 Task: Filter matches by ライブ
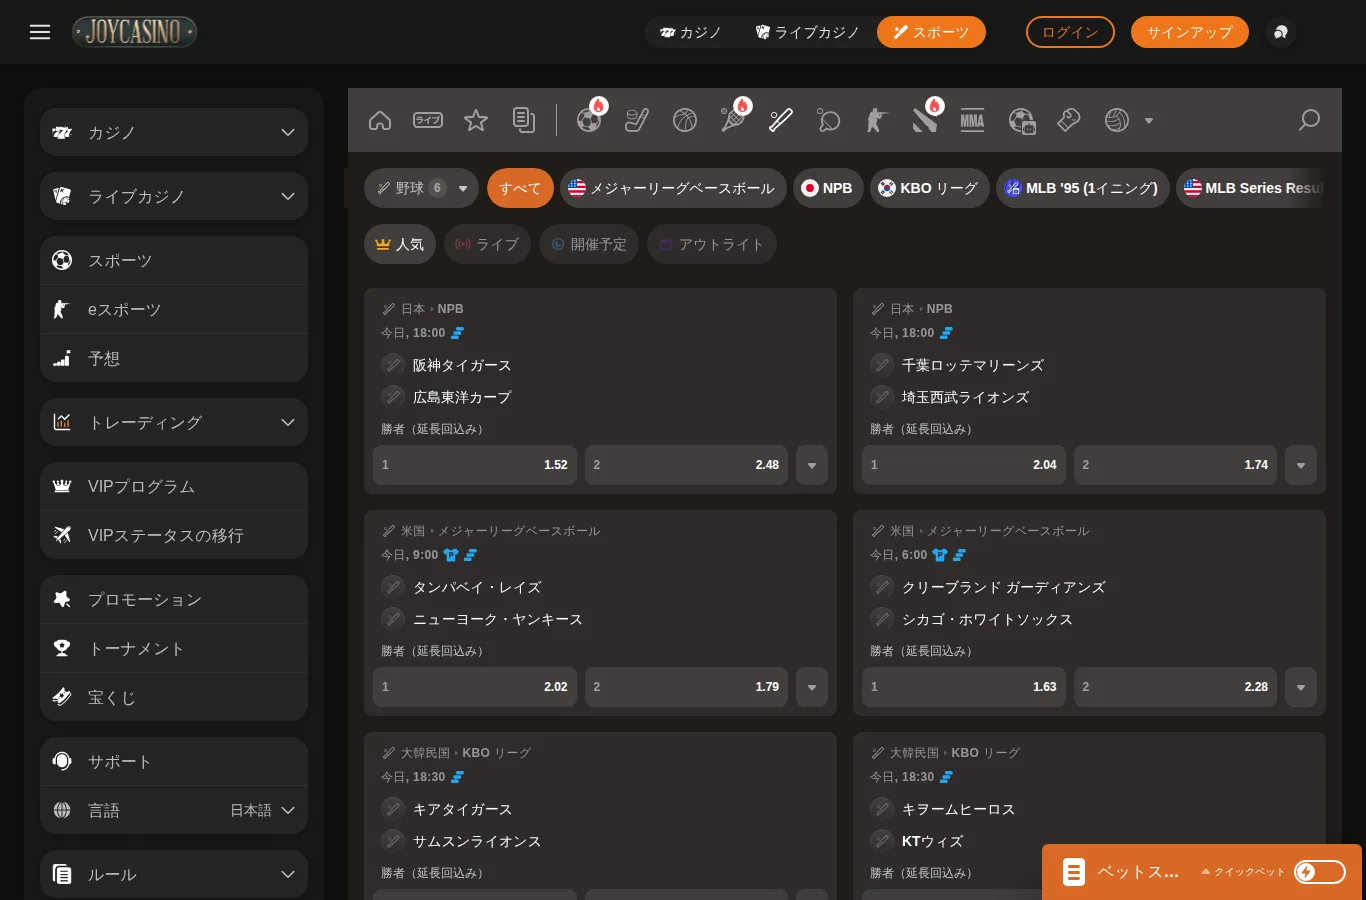[487, 244]
